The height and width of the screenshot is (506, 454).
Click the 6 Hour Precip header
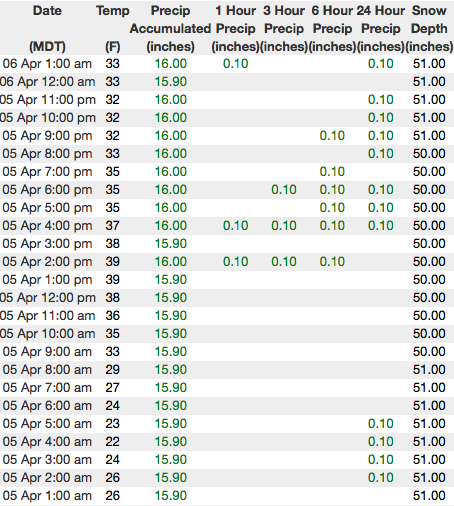click(332, 28)
